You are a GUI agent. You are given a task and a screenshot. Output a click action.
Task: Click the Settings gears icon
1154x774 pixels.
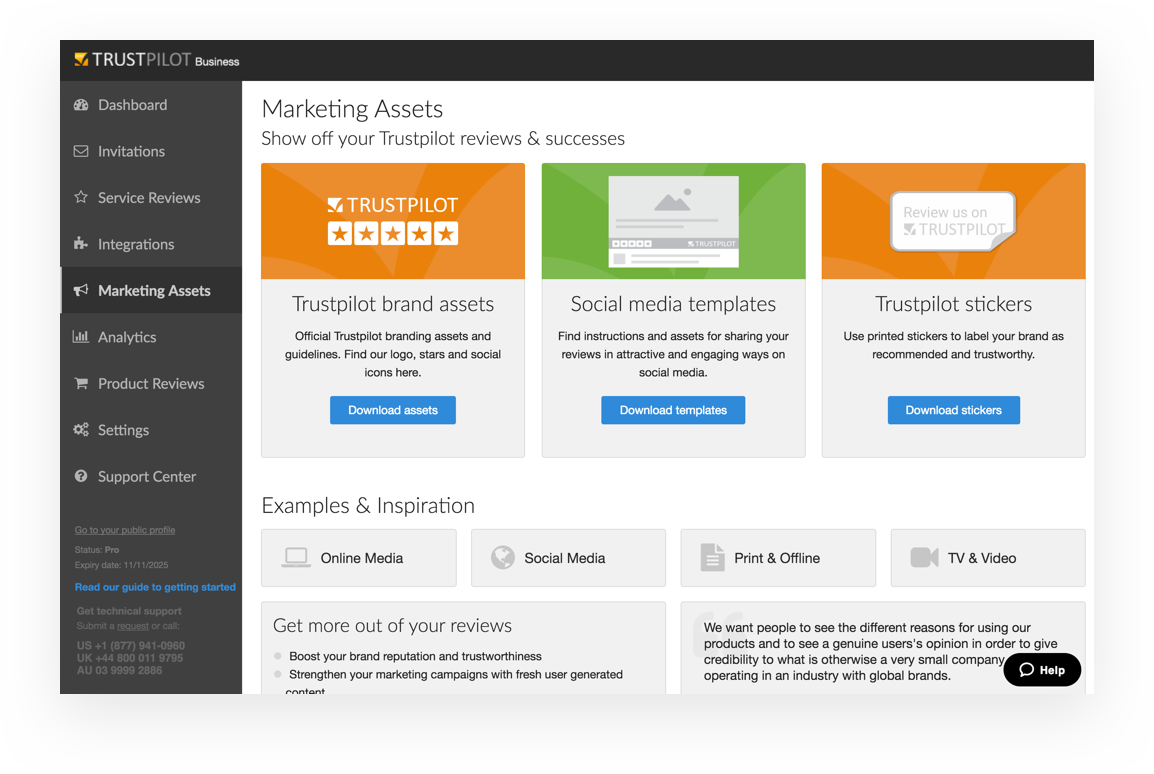[81, 430]
